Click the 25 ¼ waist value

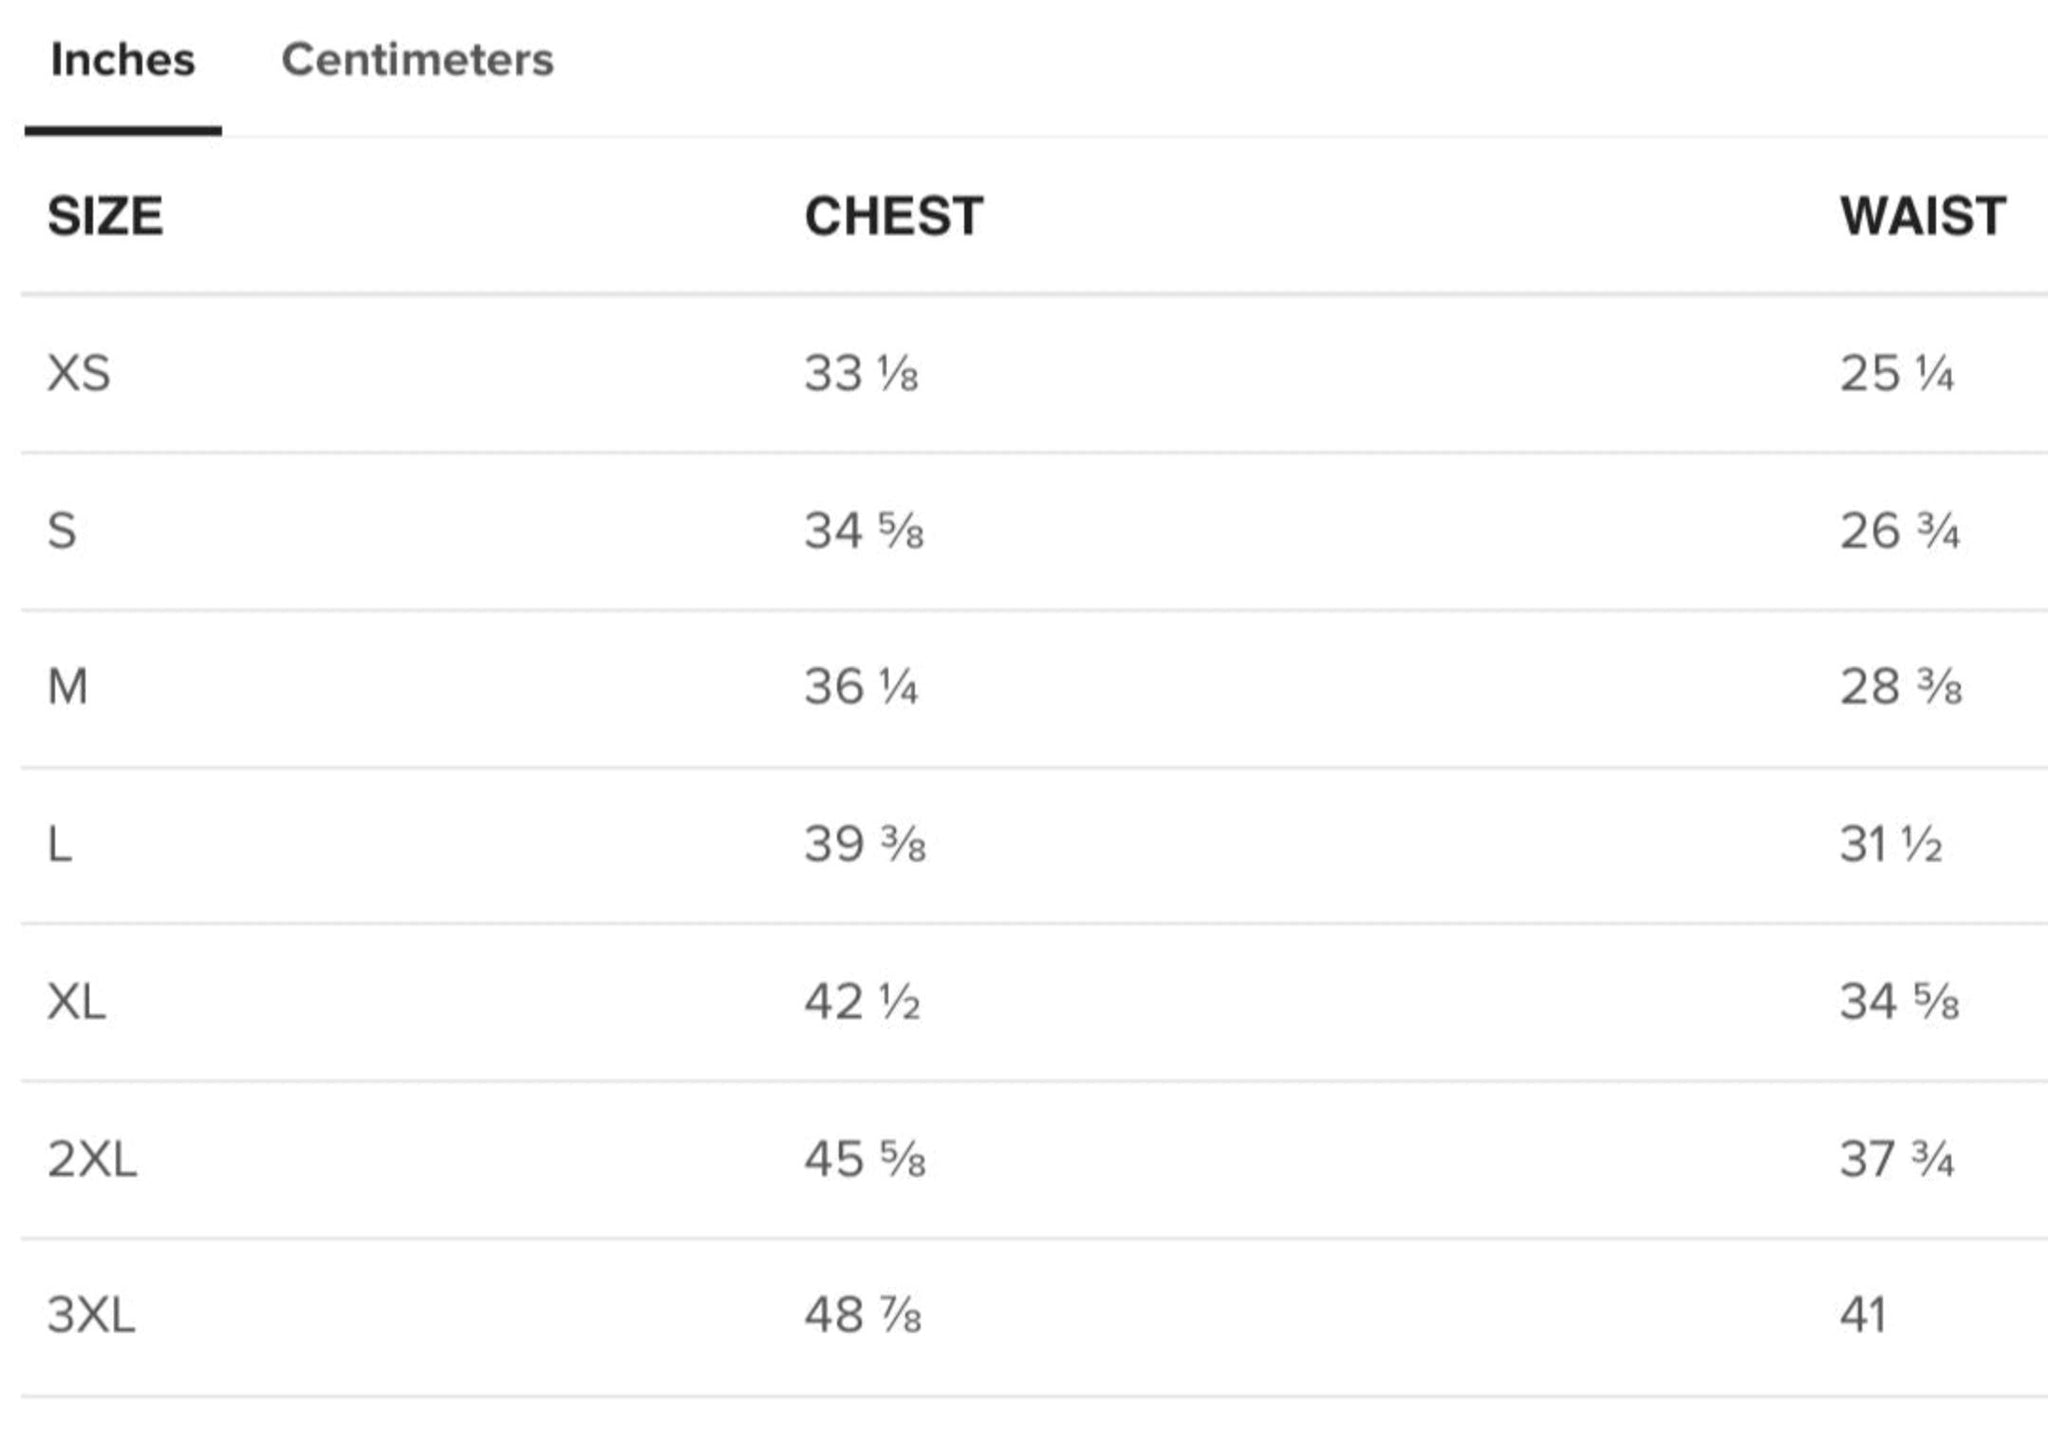pos(1897,374)
